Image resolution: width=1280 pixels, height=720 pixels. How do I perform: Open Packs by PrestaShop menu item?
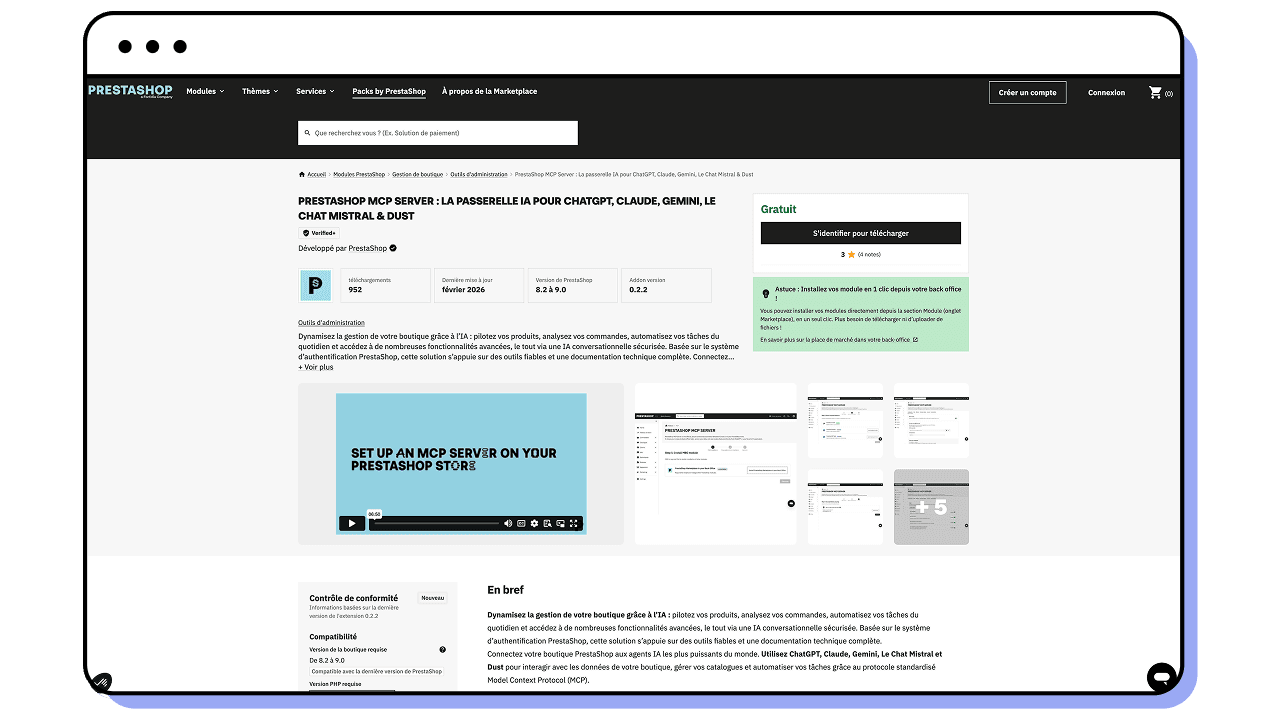click(x=389, y=92)
